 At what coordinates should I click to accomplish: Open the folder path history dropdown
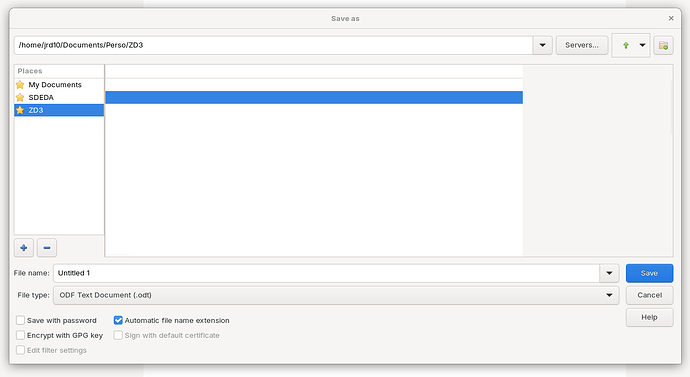tap(542, 45)
